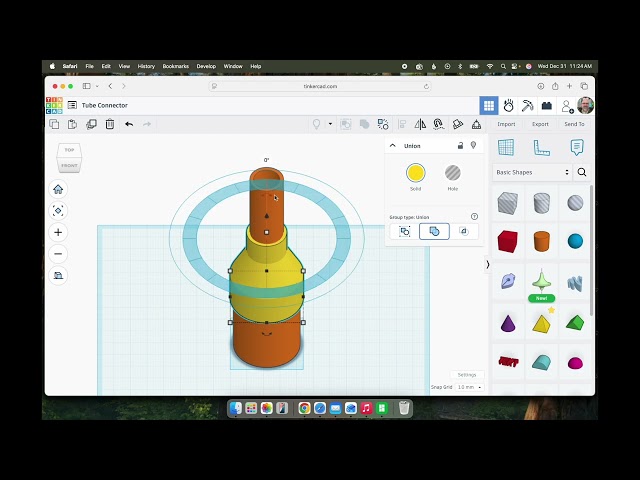Open the History menu
Screen dimensions: 640x480
[146, 66]
